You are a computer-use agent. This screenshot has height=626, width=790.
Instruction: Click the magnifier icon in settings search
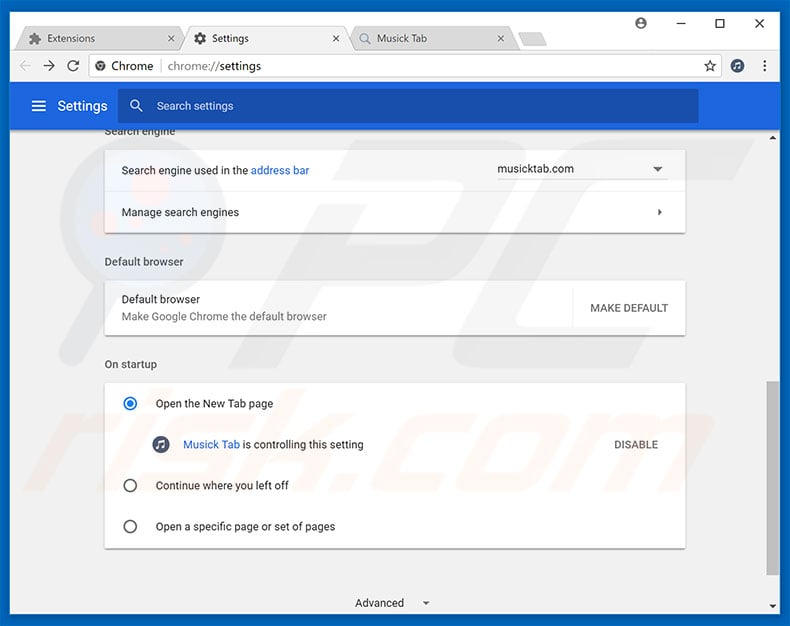click(136, 106)
